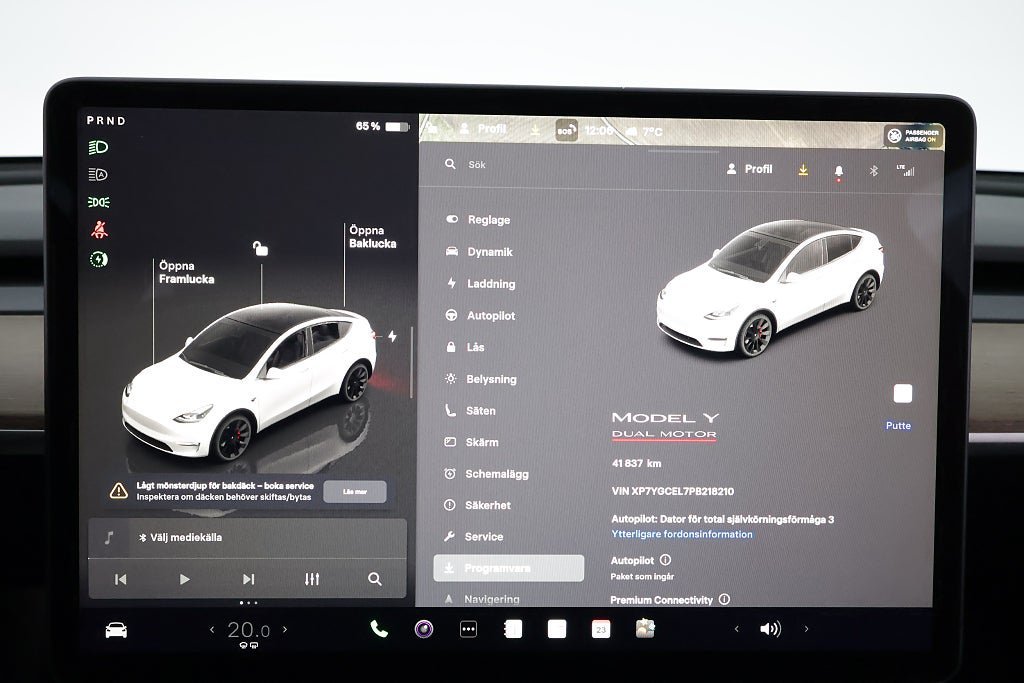The width and height of the screenshot is (1024, 683).
Task: Tap the notification bell icon
Action: (838, 171)
